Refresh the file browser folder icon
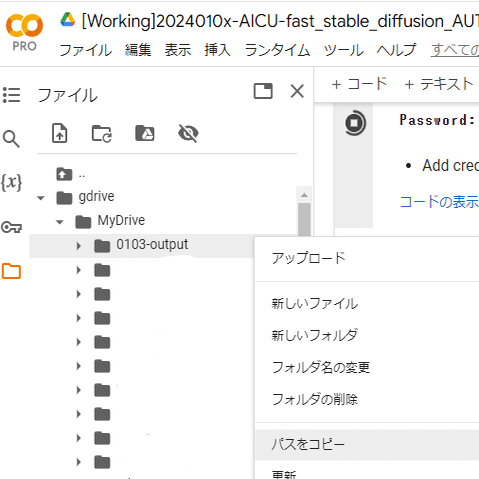Screen dimensions: 479x479 click(102, 134)
